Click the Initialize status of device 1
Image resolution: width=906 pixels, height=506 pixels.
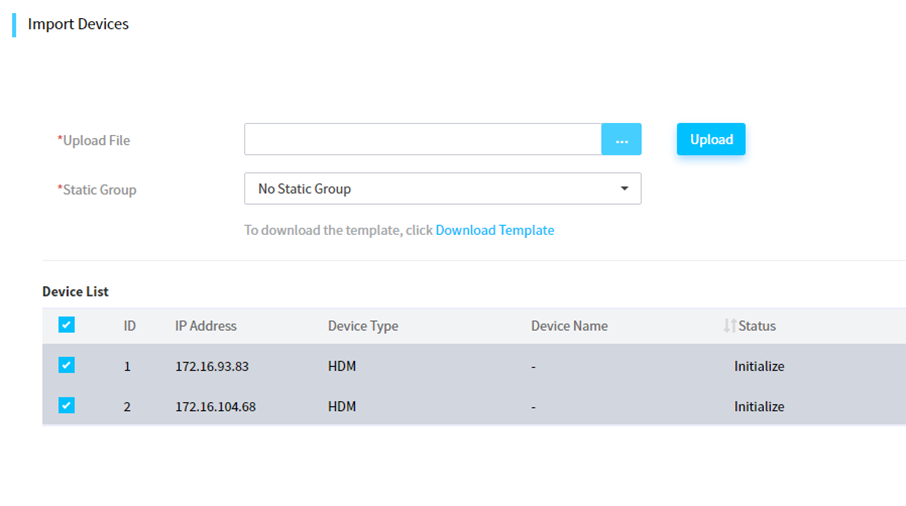759,366
